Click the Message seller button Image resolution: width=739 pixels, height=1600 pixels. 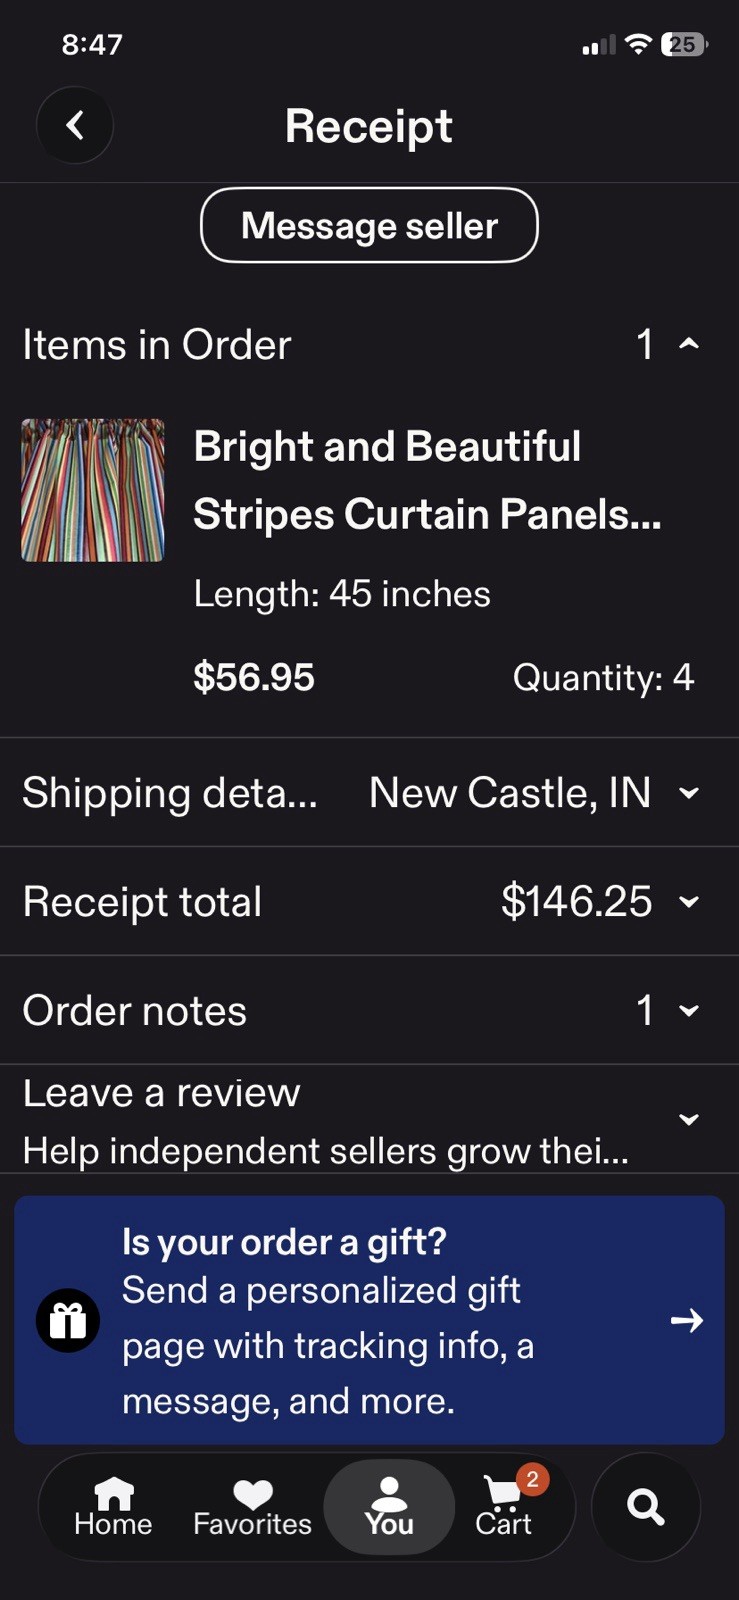369,225
